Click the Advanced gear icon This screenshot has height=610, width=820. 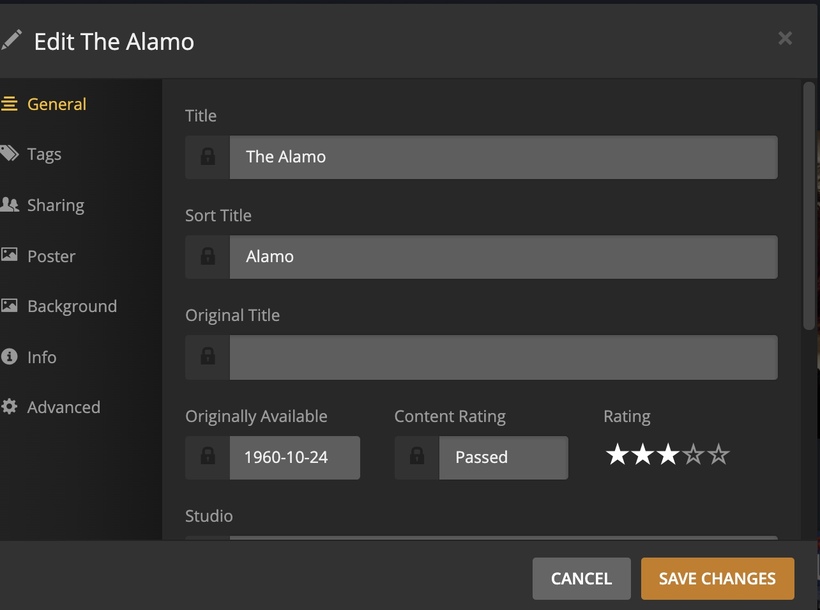tap(10, 407)
